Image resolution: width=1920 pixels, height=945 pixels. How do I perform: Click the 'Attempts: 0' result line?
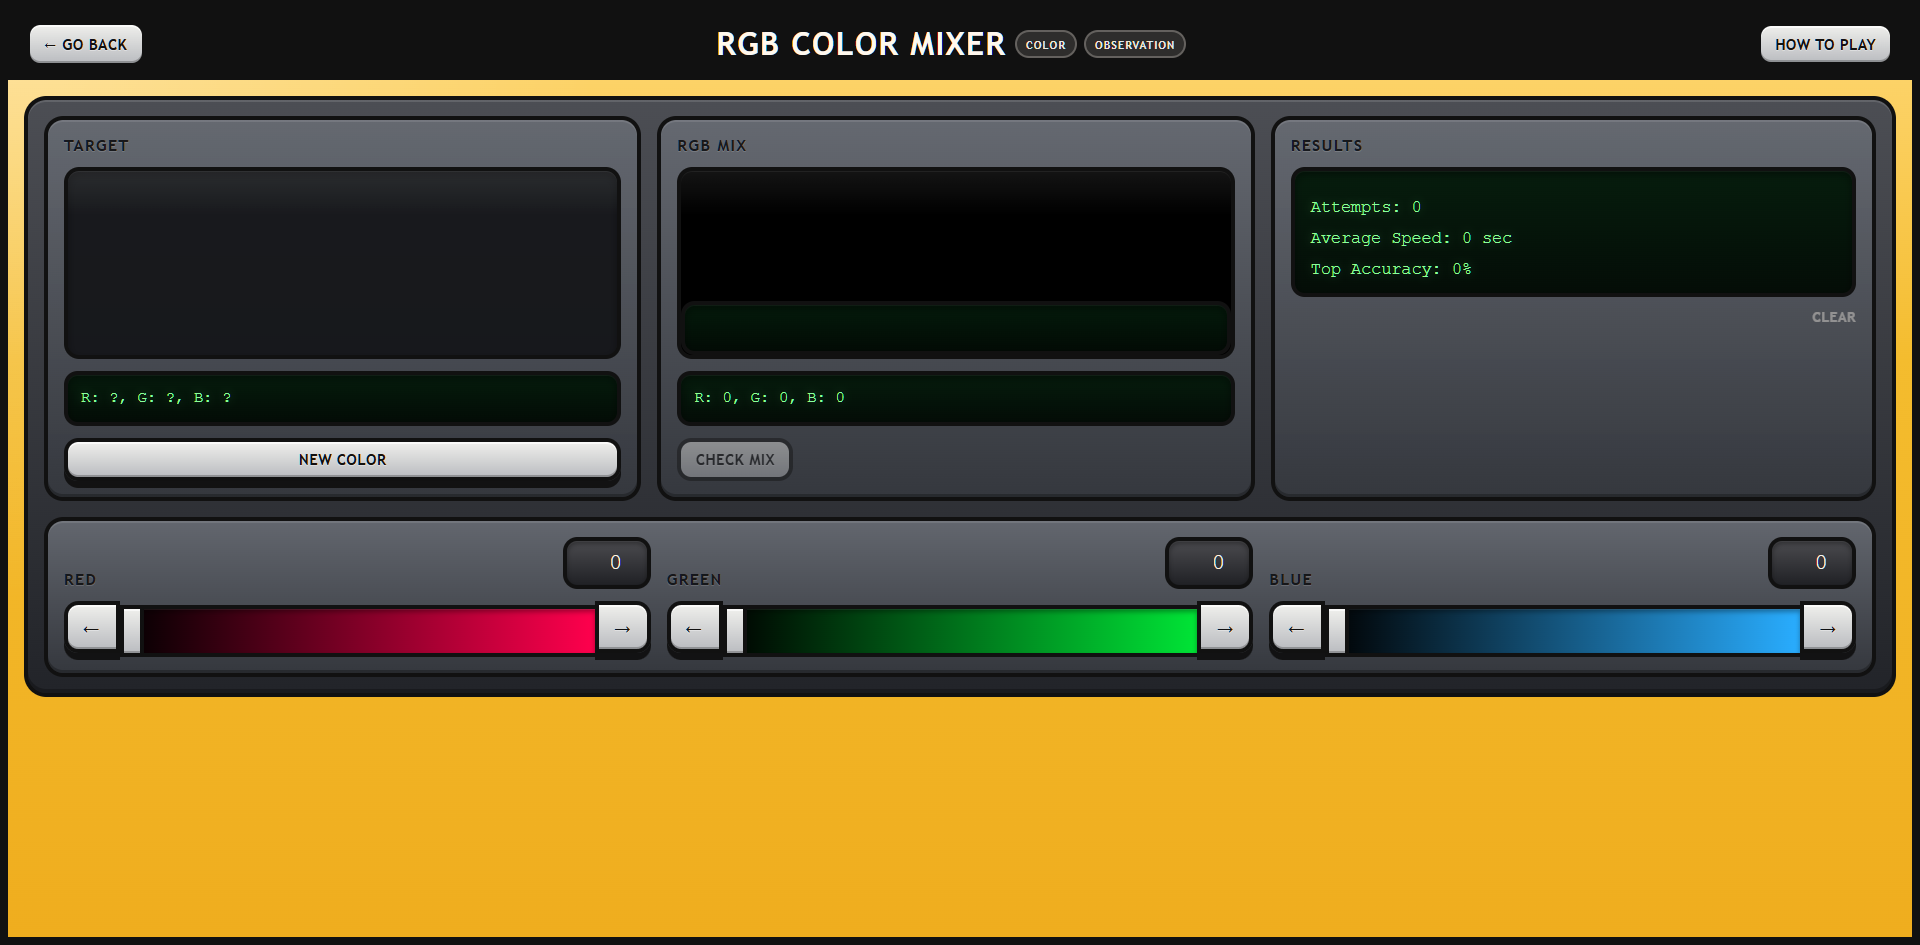[1365, 207]
